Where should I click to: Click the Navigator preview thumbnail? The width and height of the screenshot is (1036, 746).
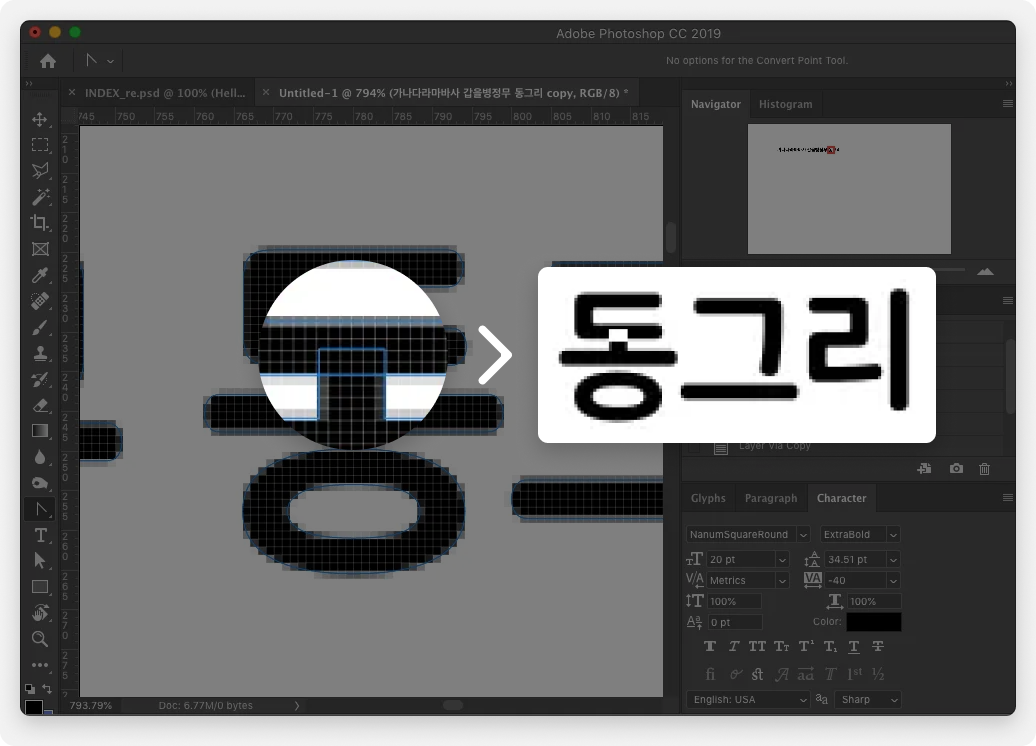tap(849, 189)
